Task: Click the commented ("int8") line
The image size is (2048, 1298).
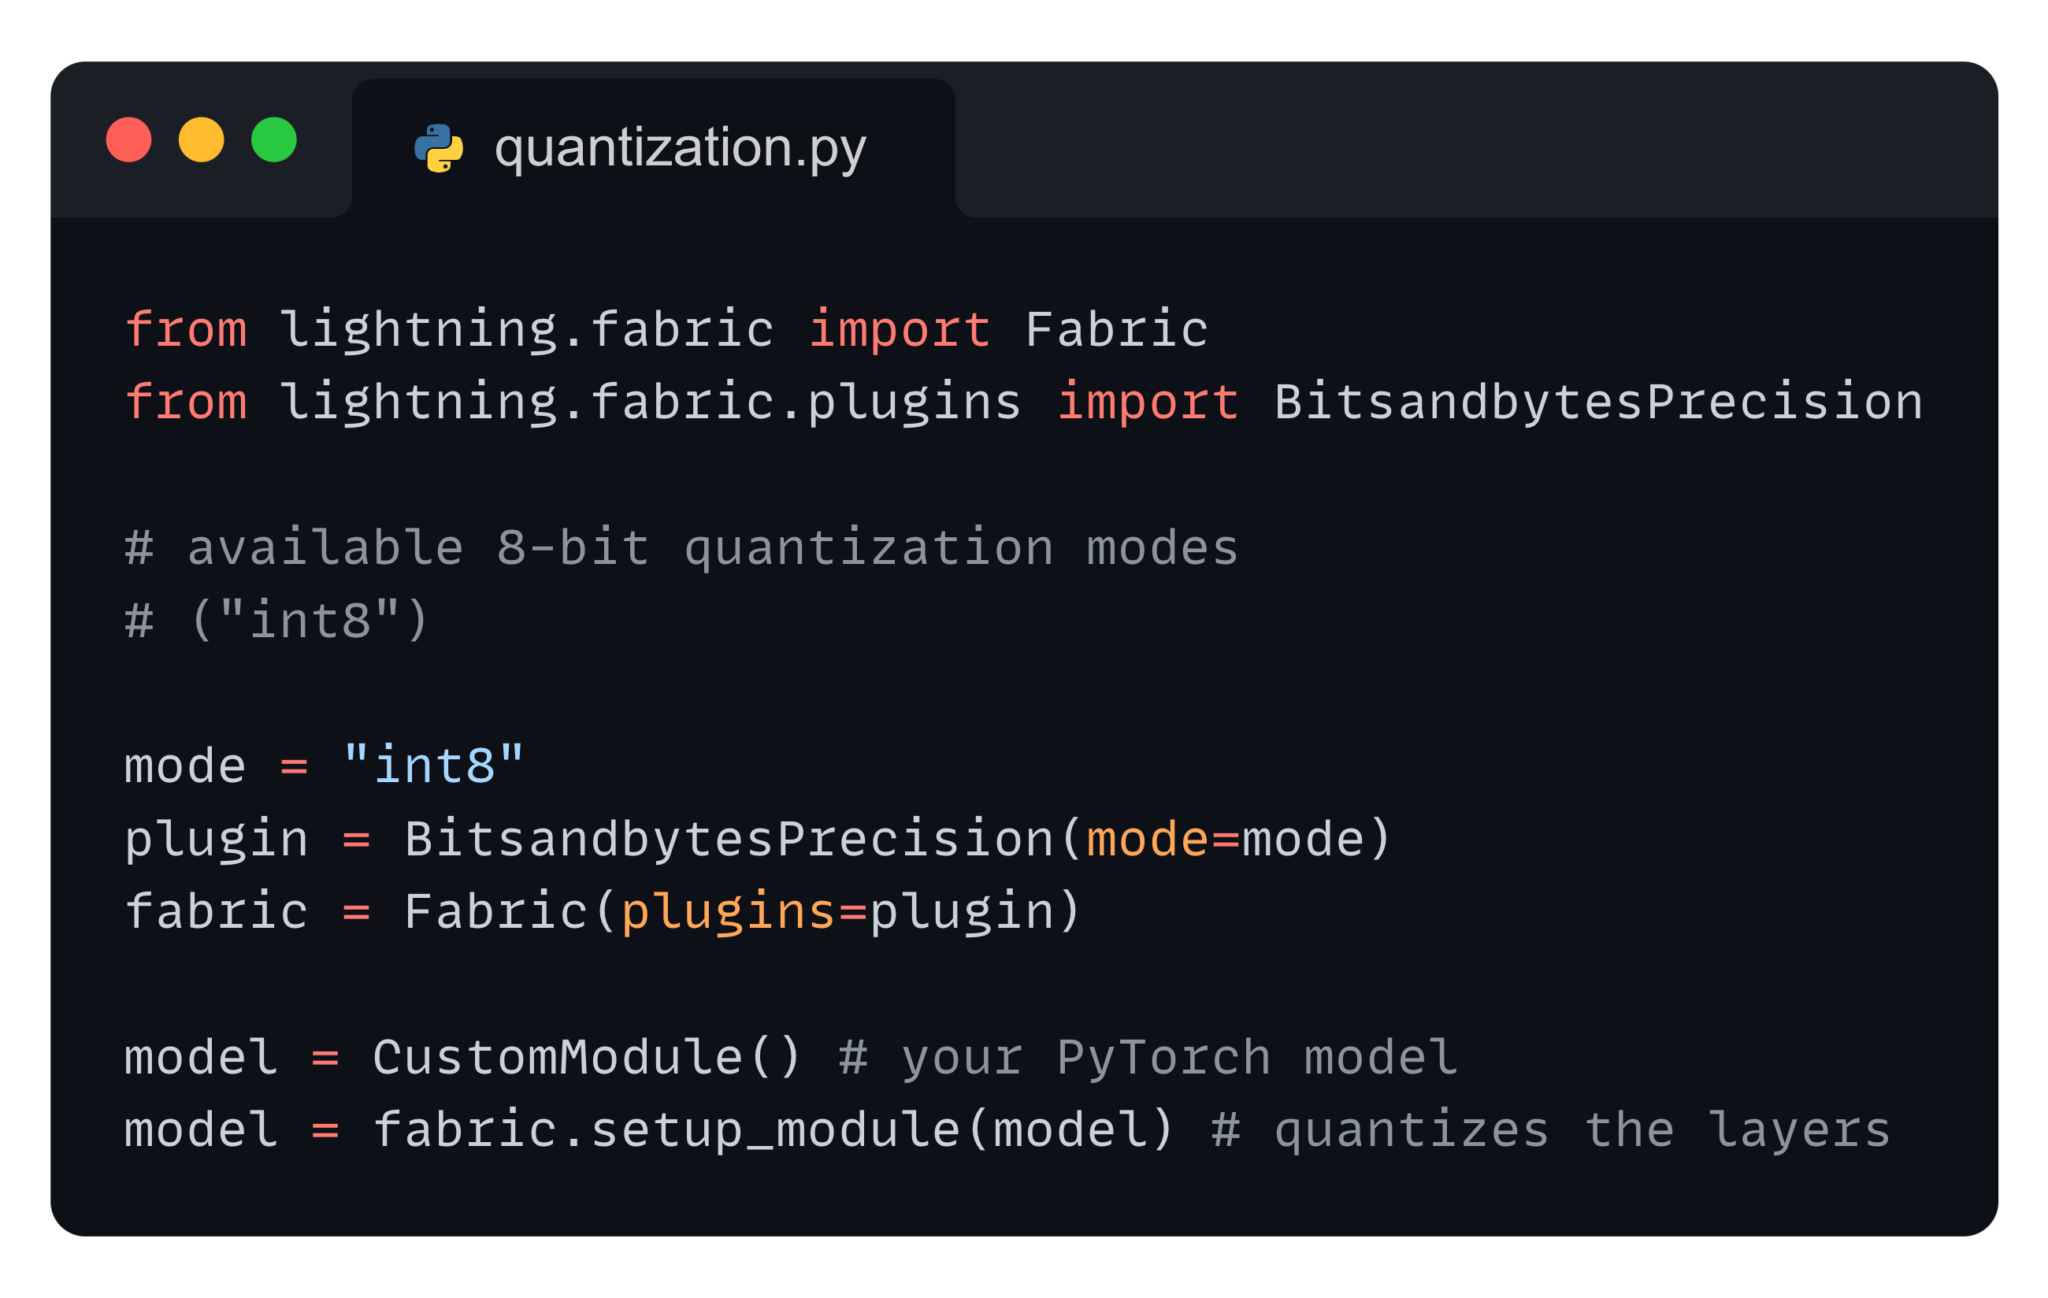Action: point(278,620)
